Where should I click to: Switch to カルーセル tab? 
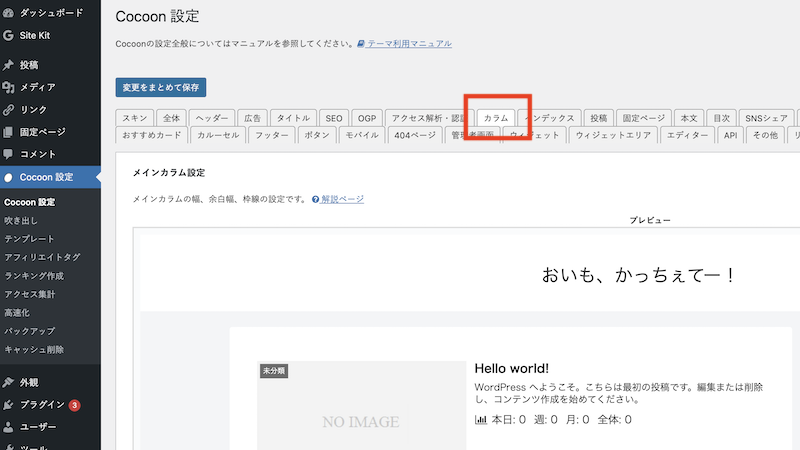[218, 135]
